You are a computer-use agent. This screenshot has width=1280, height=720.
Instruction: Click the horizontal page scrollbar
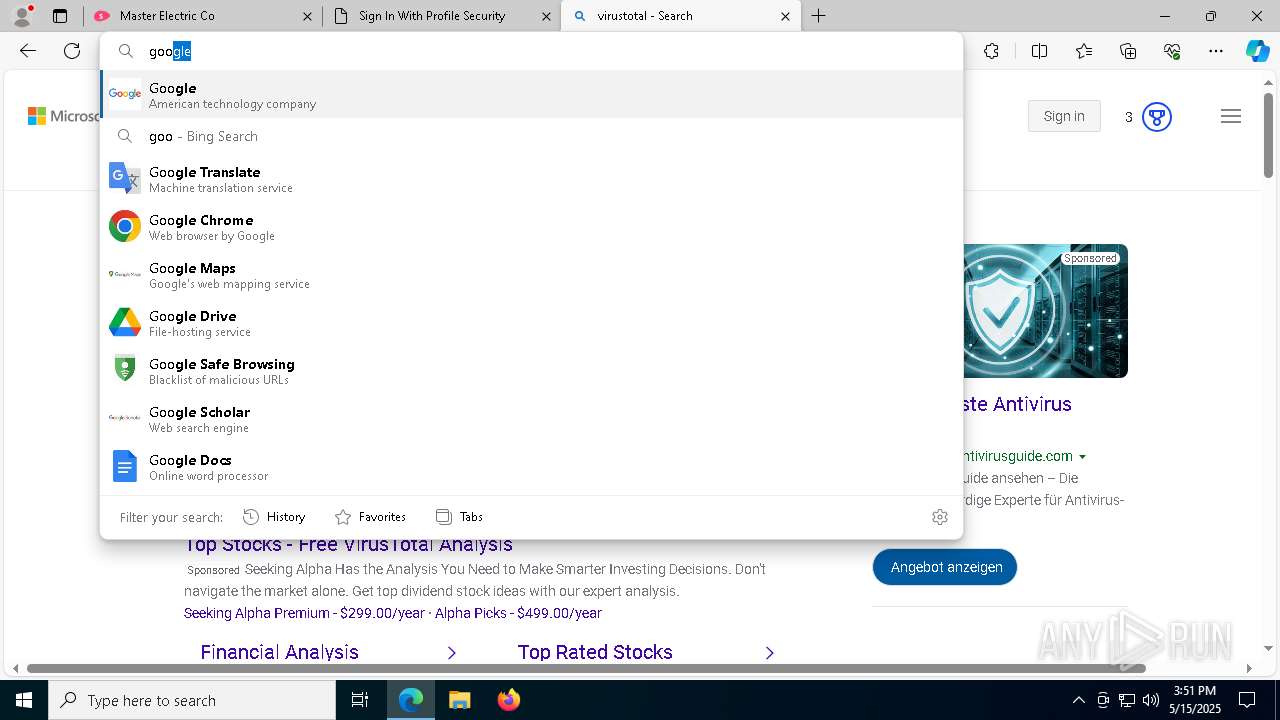coord(585,668)
